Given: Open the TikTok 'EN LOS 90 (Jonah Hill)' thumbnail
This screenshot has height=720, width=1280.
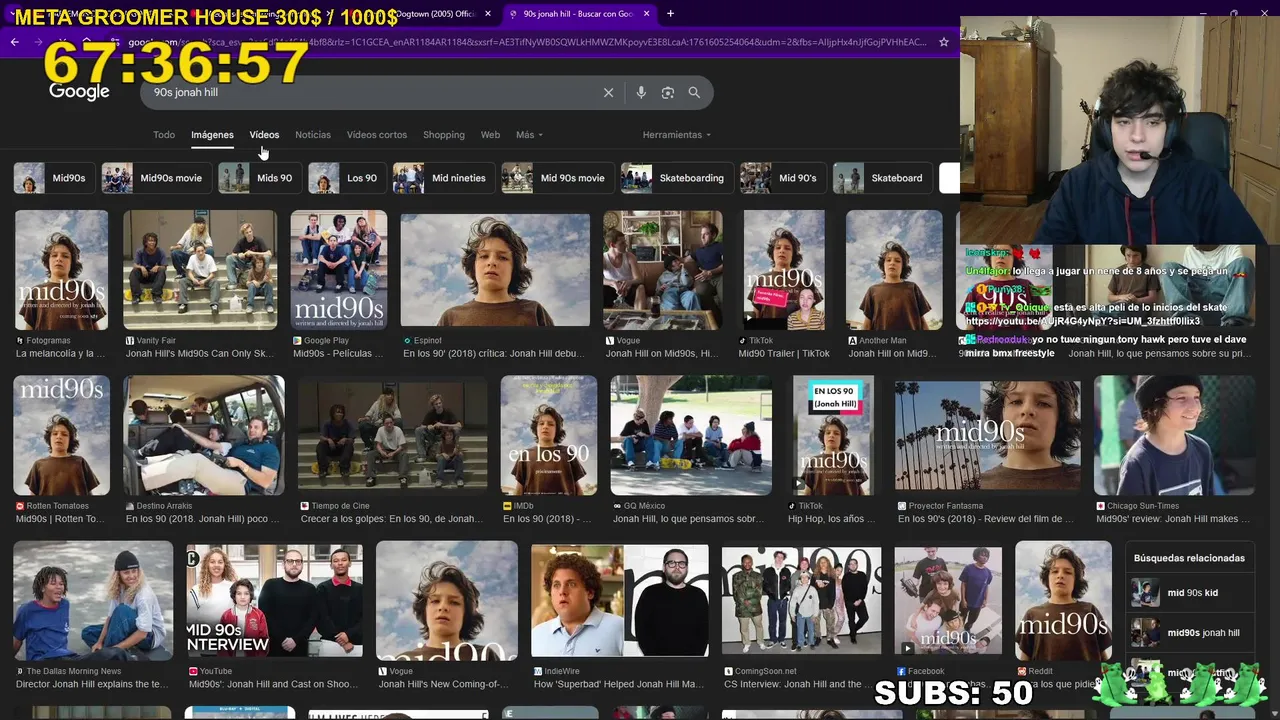Looking at the screenshot, I should tap(833, 435).
